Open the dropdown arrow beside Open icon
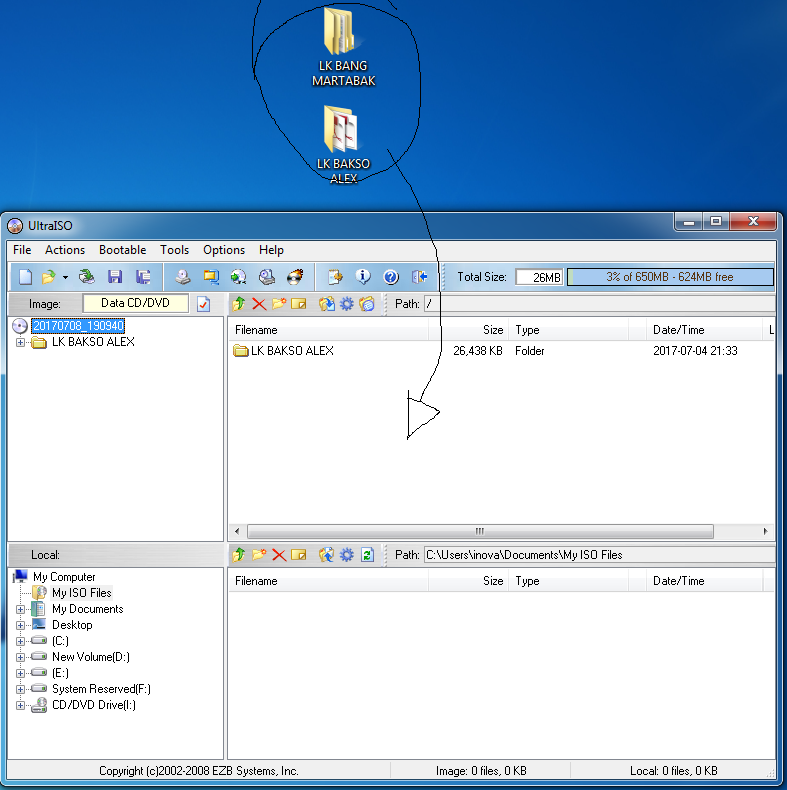The height and width of the screenshot is (790, 787). pyautogui.click(x=65, y=277)
